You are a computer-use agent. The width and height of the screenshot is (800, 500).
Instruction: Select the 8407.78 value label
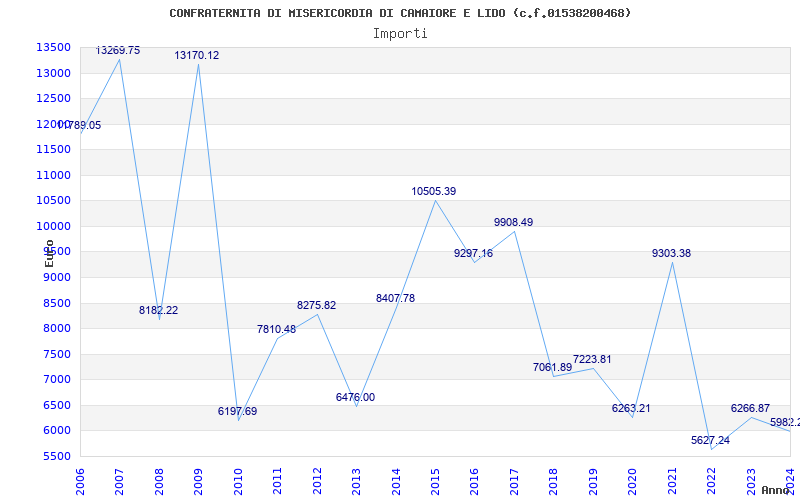pos(395,298)
